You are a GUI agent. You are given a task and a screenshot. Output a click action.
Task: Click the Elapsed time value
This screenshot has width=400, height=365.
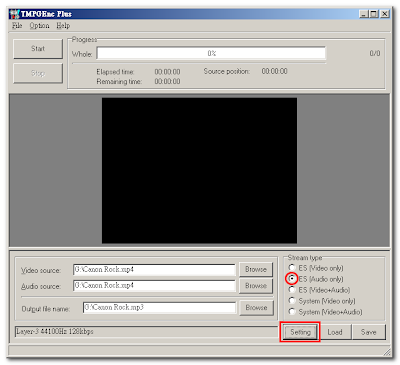pyautogui.click(x=167, y=72)
